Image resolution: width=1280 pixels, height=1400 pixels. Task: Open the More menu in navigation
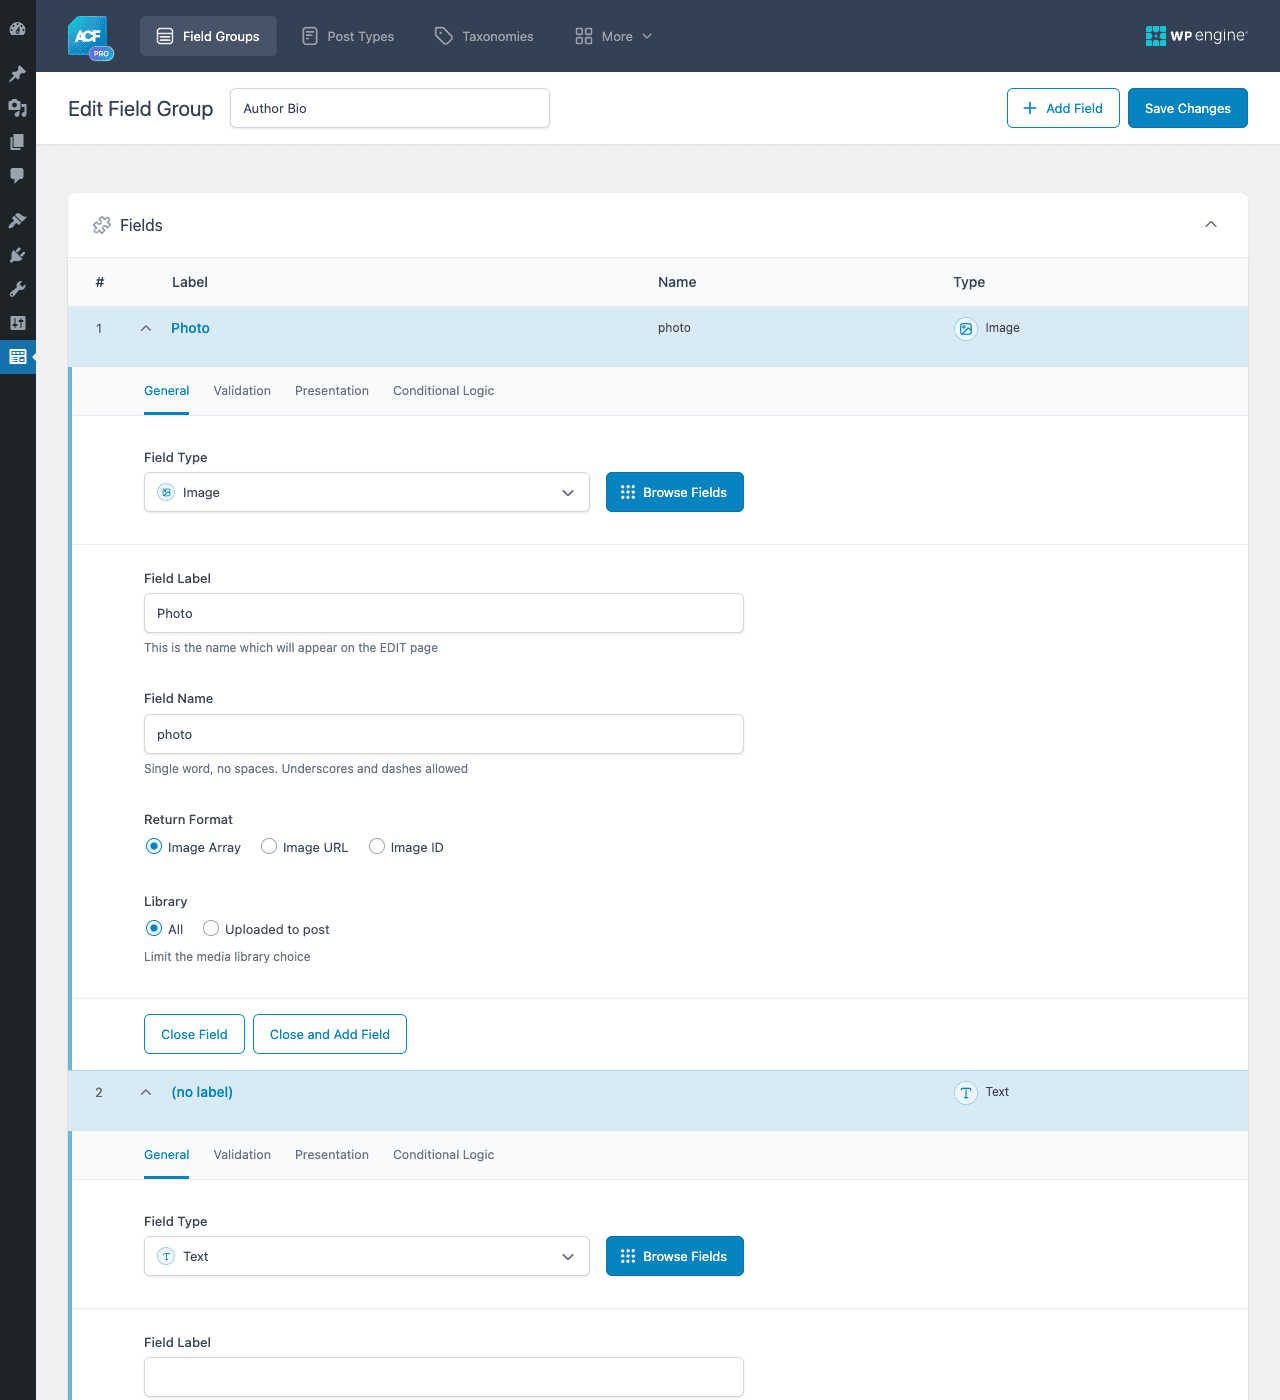click(614, 36)
